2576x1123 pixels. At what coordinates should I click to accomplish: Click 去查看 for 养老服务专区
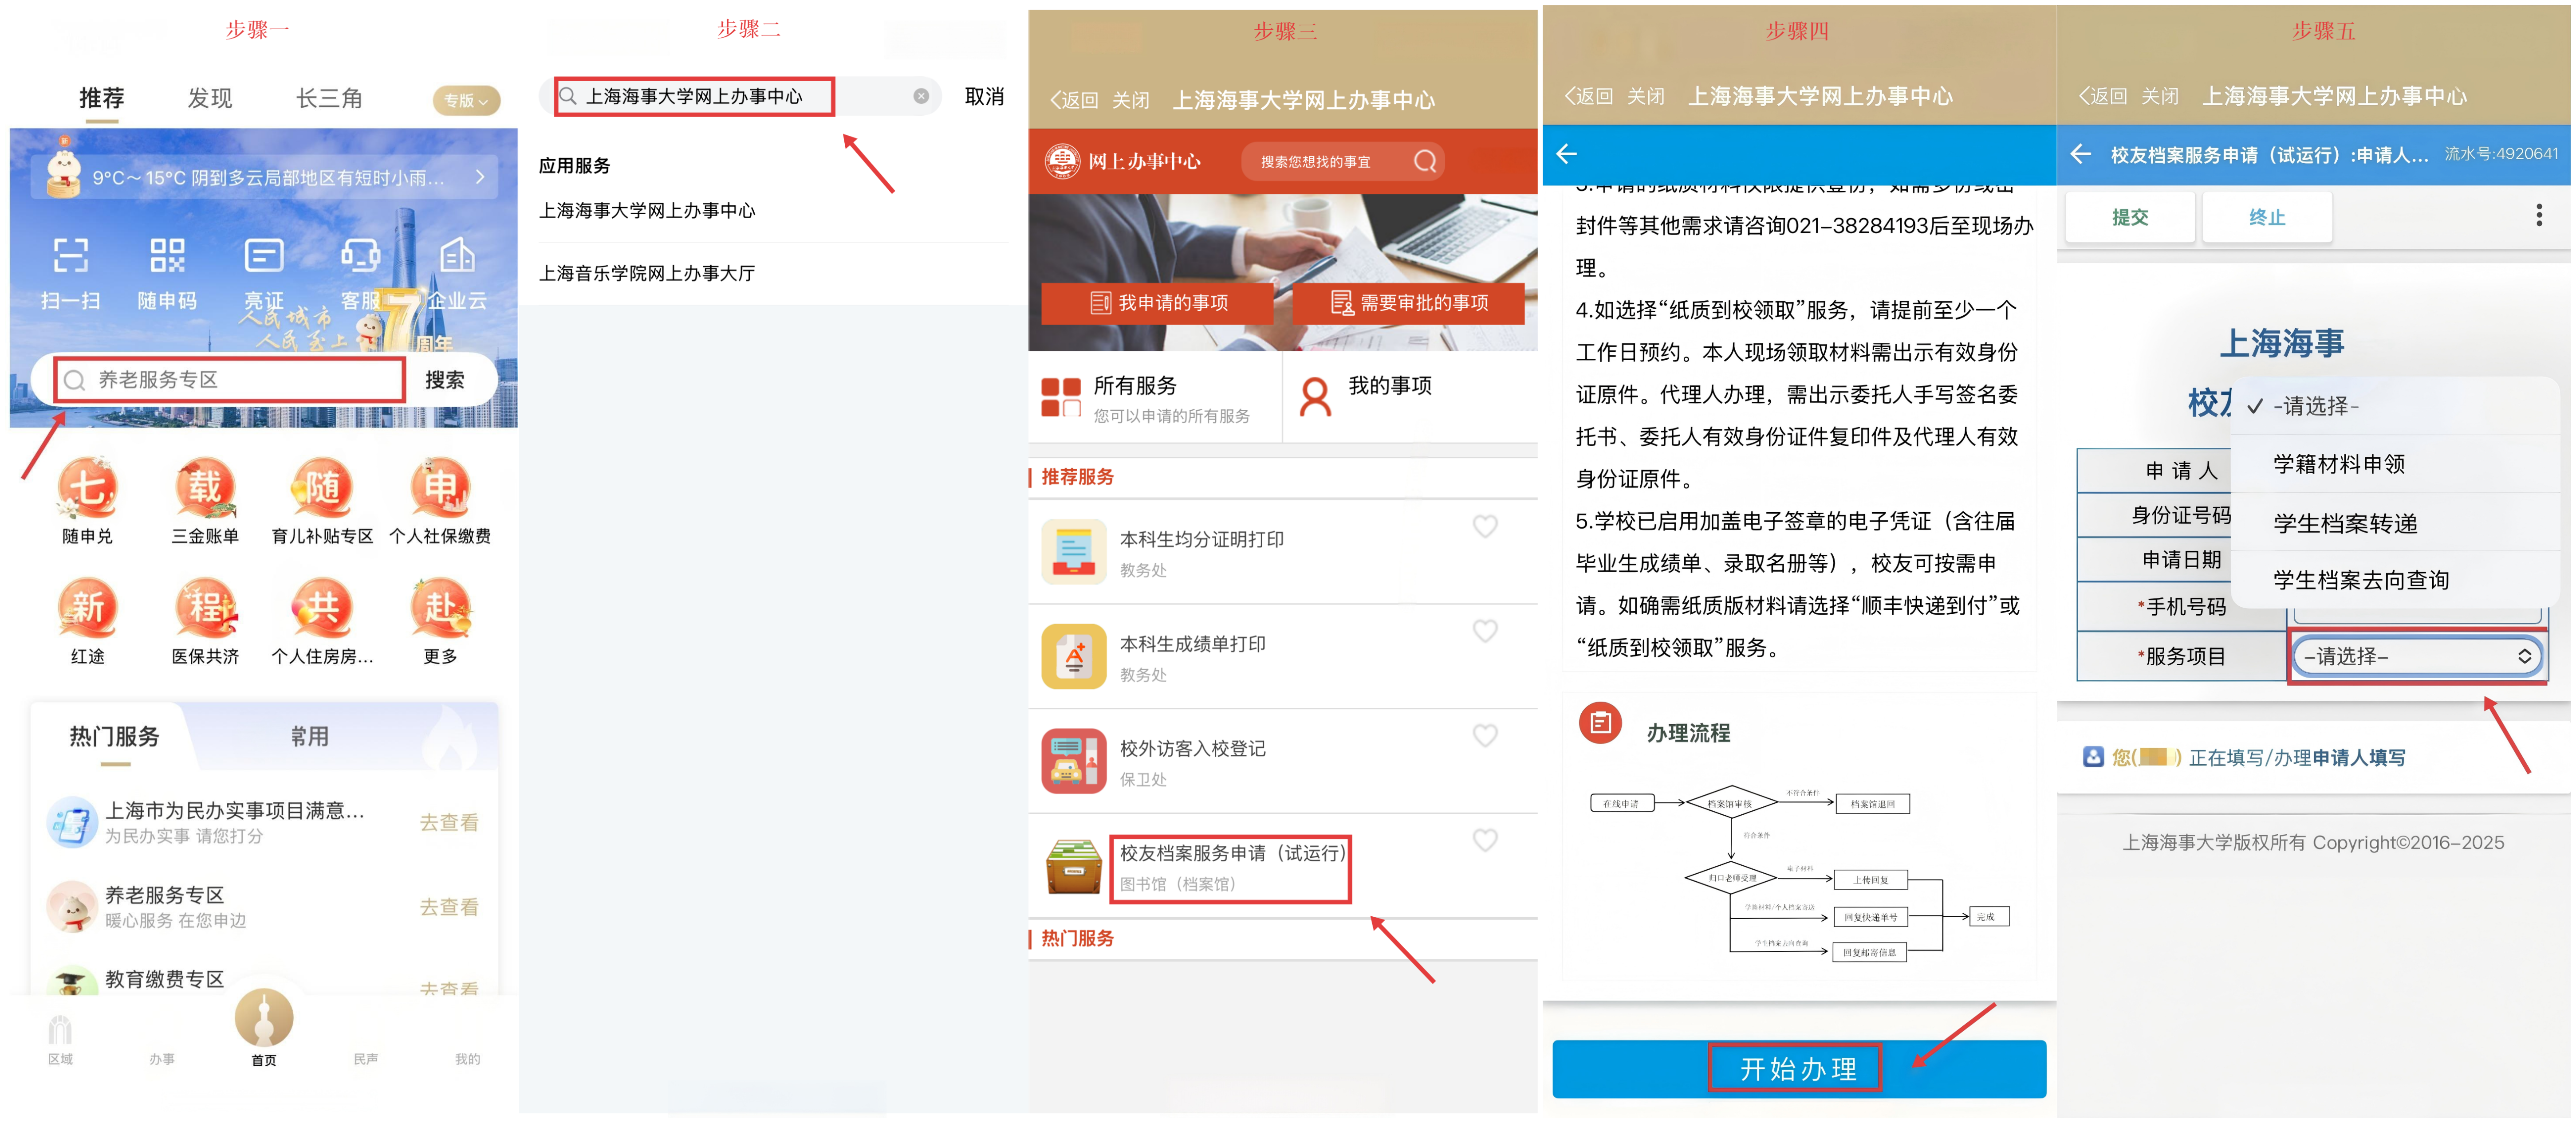point(449,907)
